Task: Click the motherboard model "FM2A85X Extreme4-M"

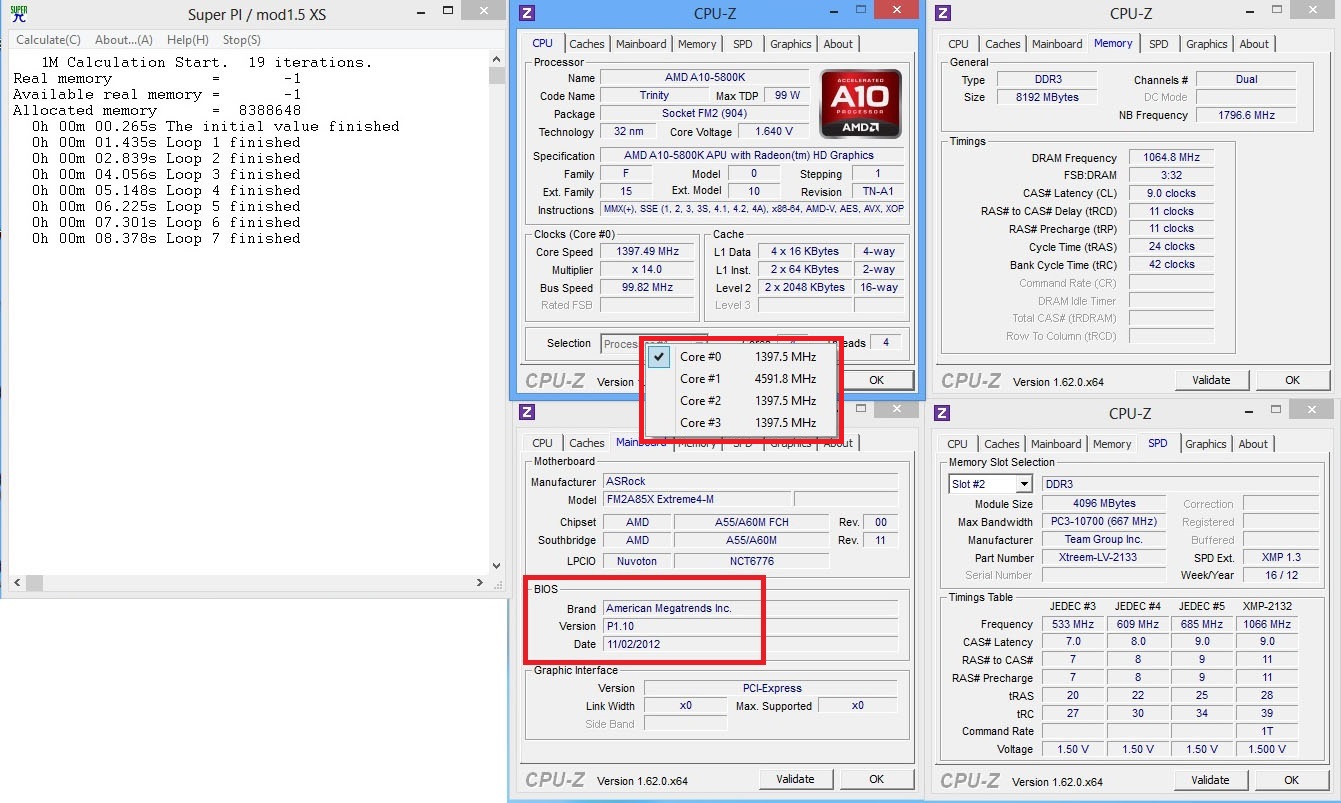Action: 696,499
